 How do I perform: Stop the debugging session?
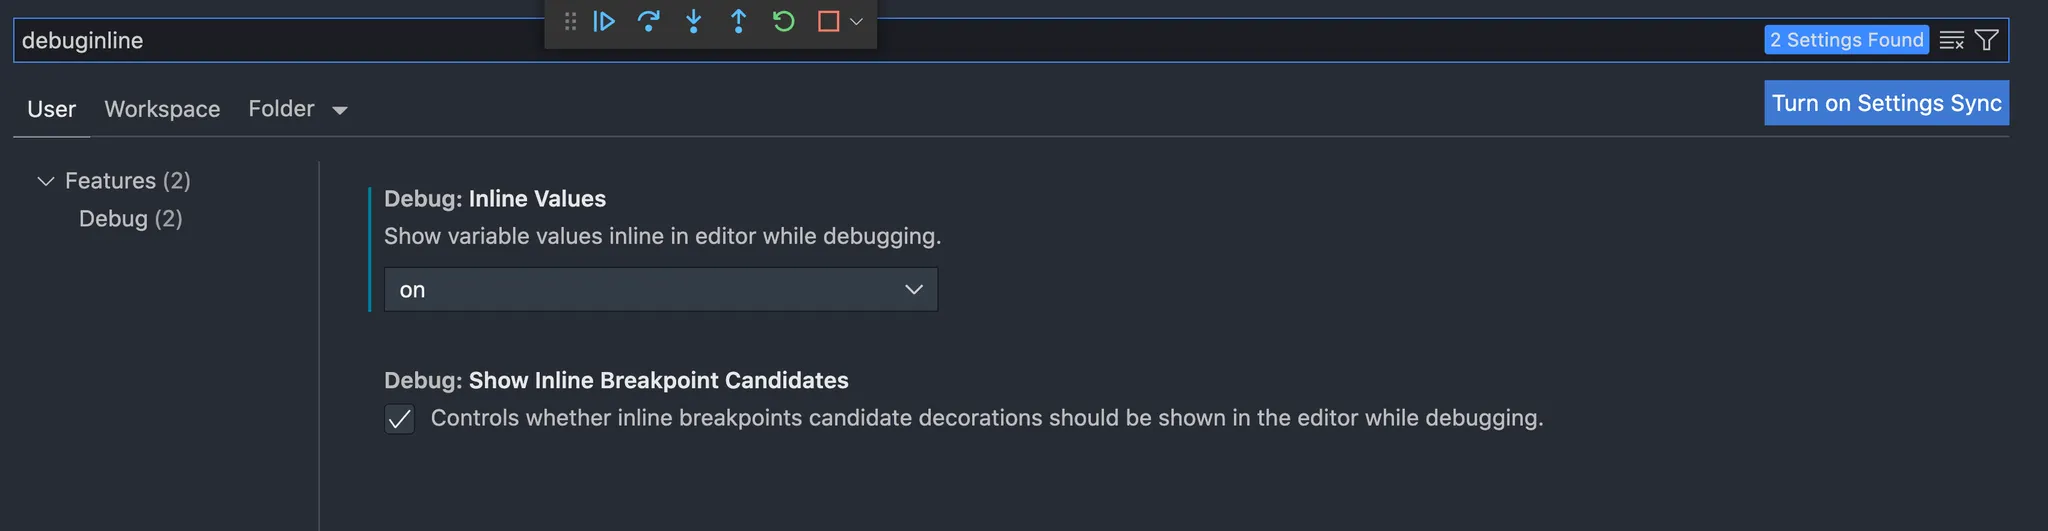coord(828,21)
